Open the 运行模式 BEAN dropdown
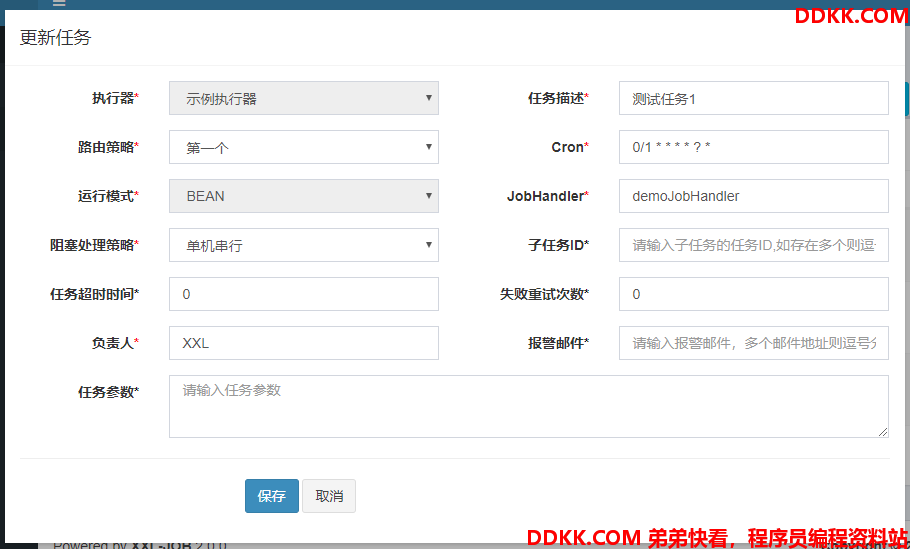This screenshot has height=549, width=910. point(303,196)
